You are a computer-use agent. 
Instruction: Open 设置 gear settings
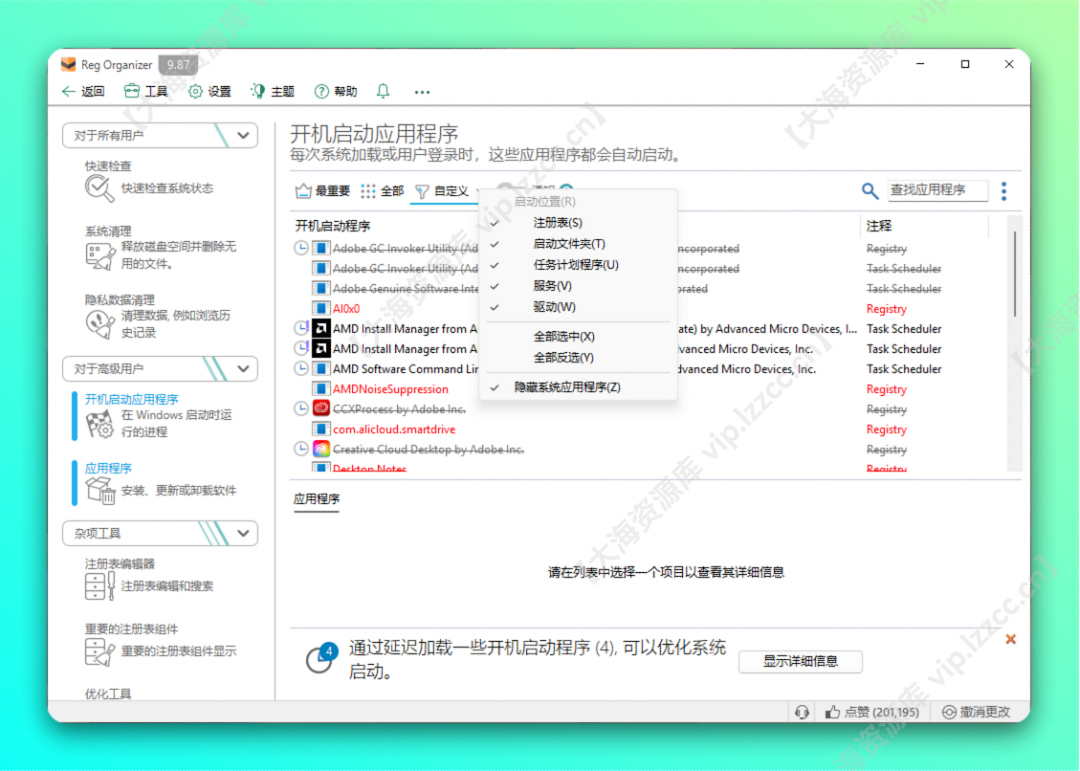(x=209, y=92)
